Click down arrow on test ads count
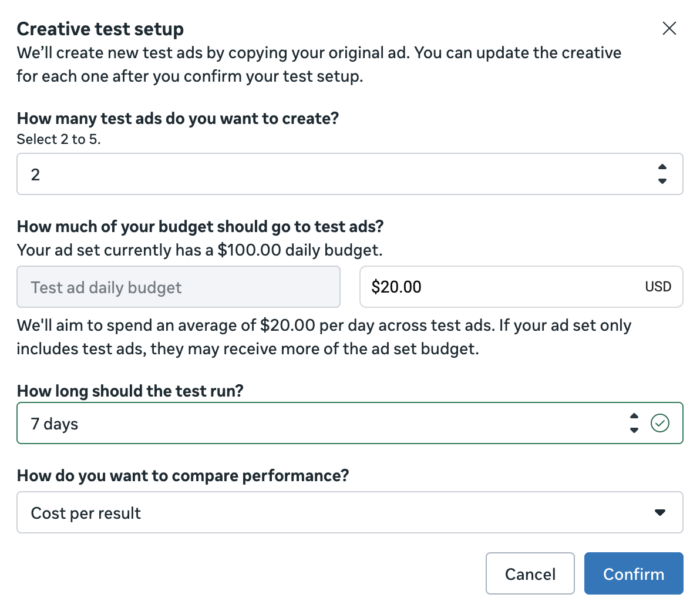Screen dimensions: 700x611 [662, 181]
